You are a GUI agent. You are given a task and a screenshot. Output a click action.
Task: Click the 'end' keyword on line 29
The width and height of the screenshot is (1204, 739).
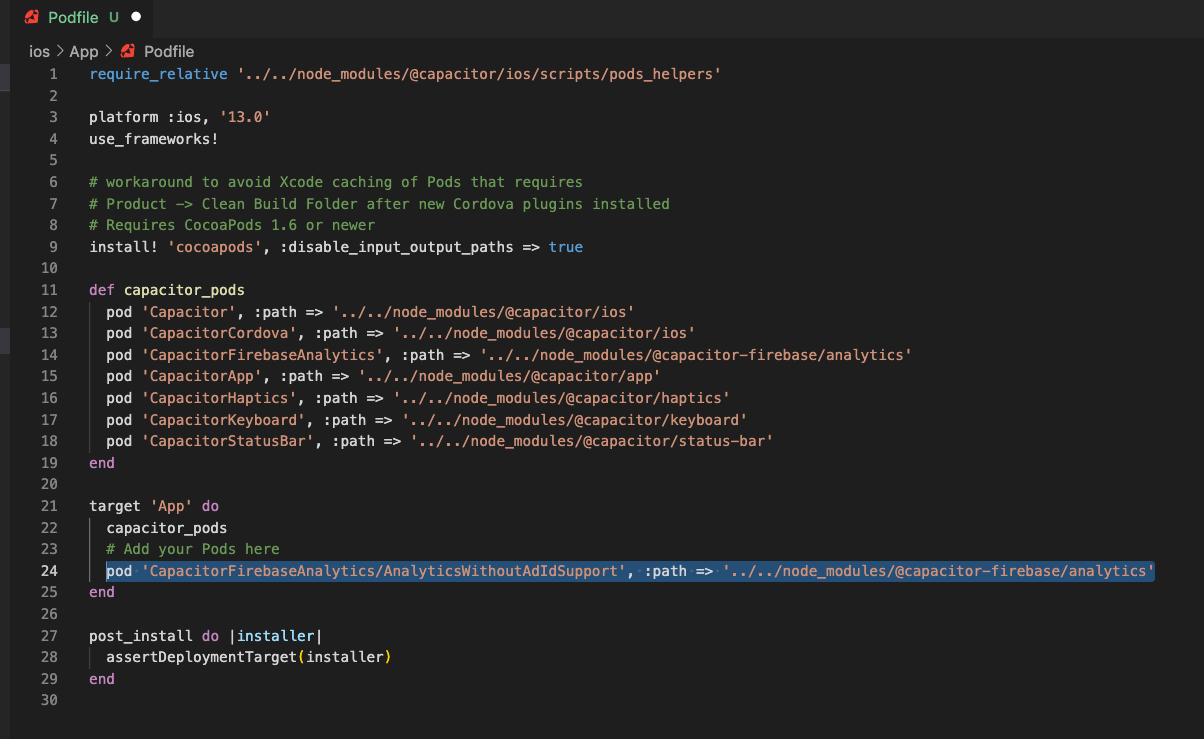(102, 678)
